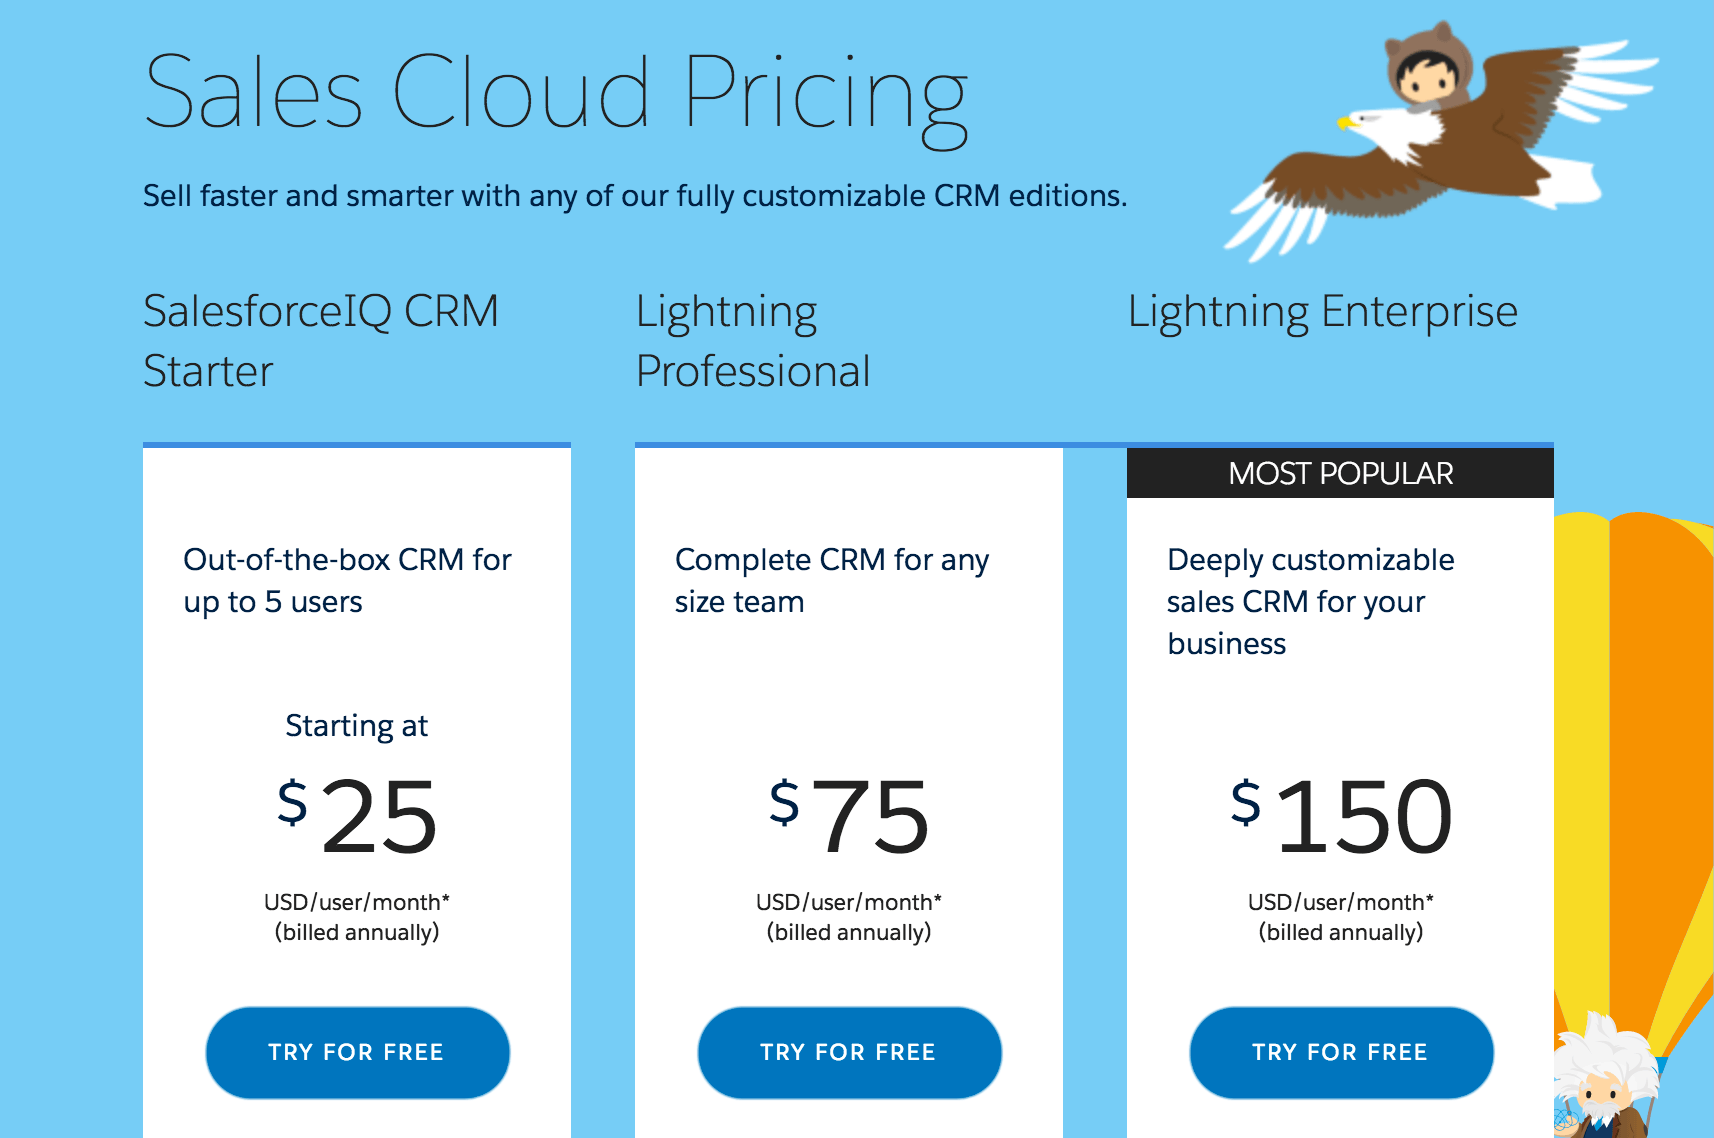The height and width of the screenshot is (1138, 1714).
Task: Select the Lightning Enterprise heading
Action: pyautogui.click(x=1323, y=312)
